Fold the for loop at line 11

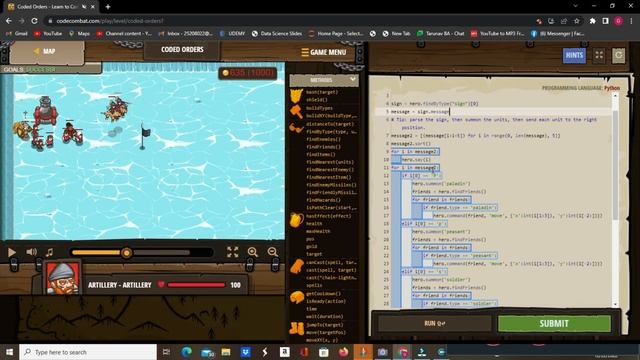tap(415, 167)
